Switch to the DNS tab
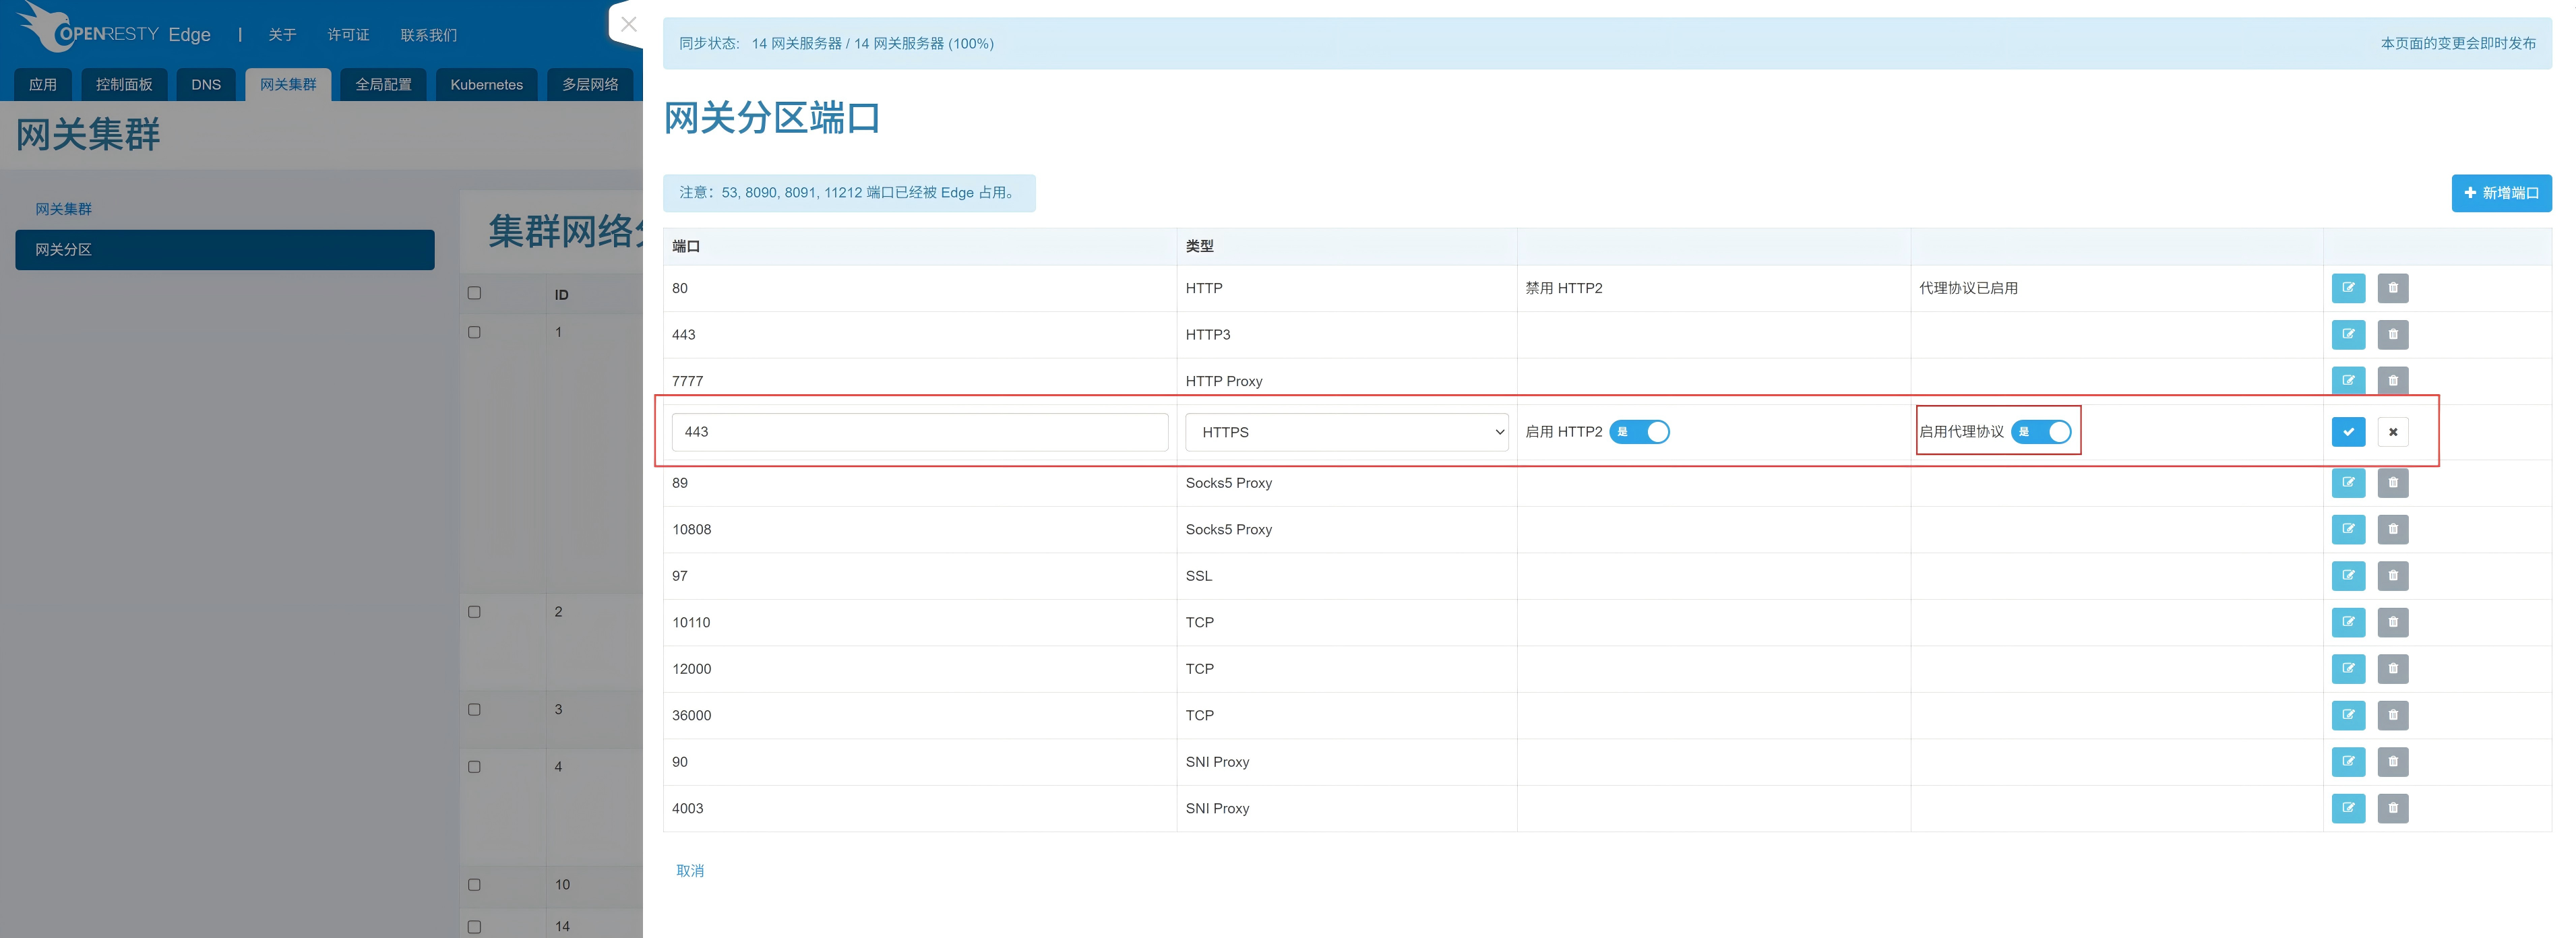 [206, 85]
